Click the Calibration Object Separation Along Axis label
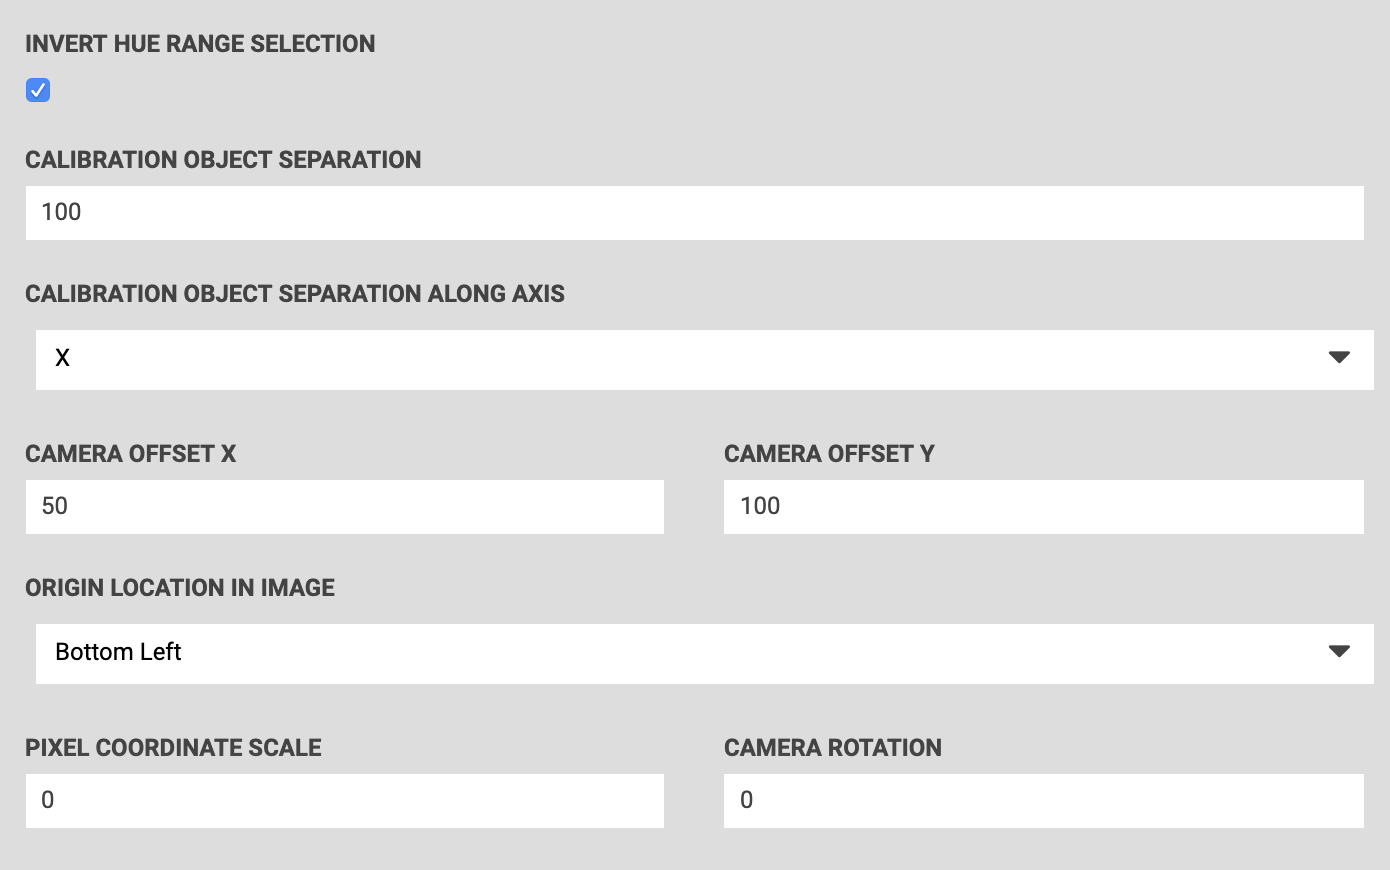This screenshot has height=870, width=1390. [295, 294]
